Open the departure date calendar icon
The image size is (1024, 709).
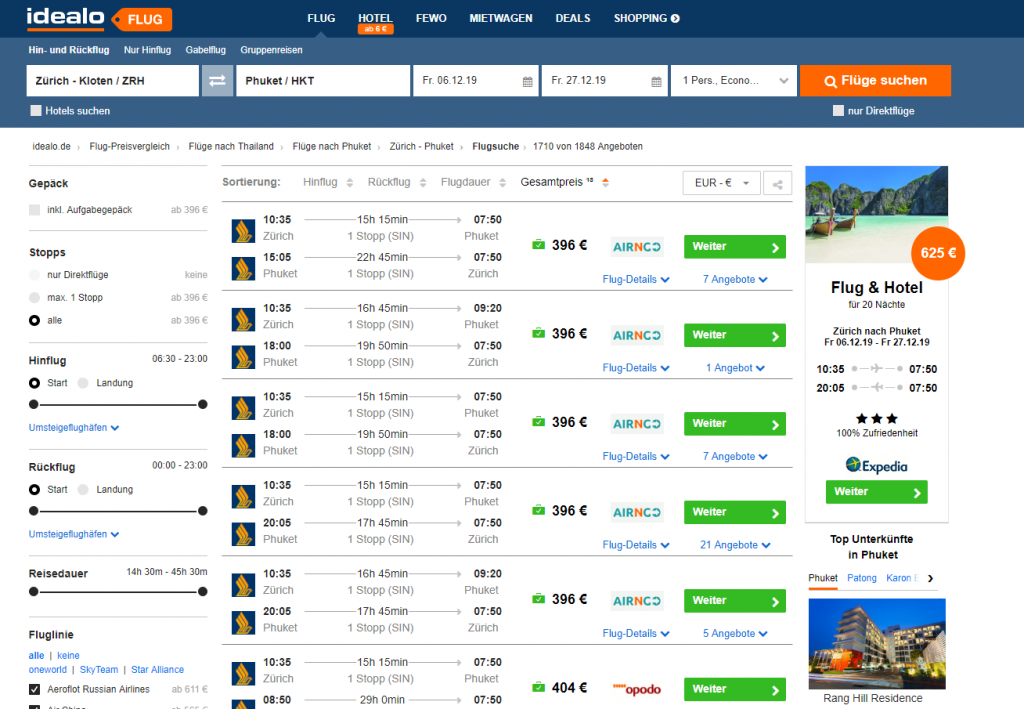tap(528, 81)
